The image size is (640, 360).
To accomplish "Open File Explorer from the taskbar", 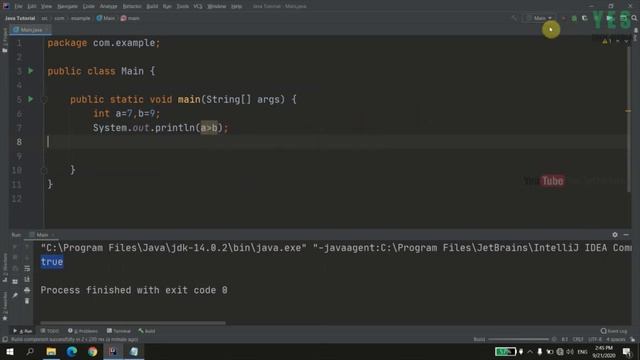I will tap(51, 351).
